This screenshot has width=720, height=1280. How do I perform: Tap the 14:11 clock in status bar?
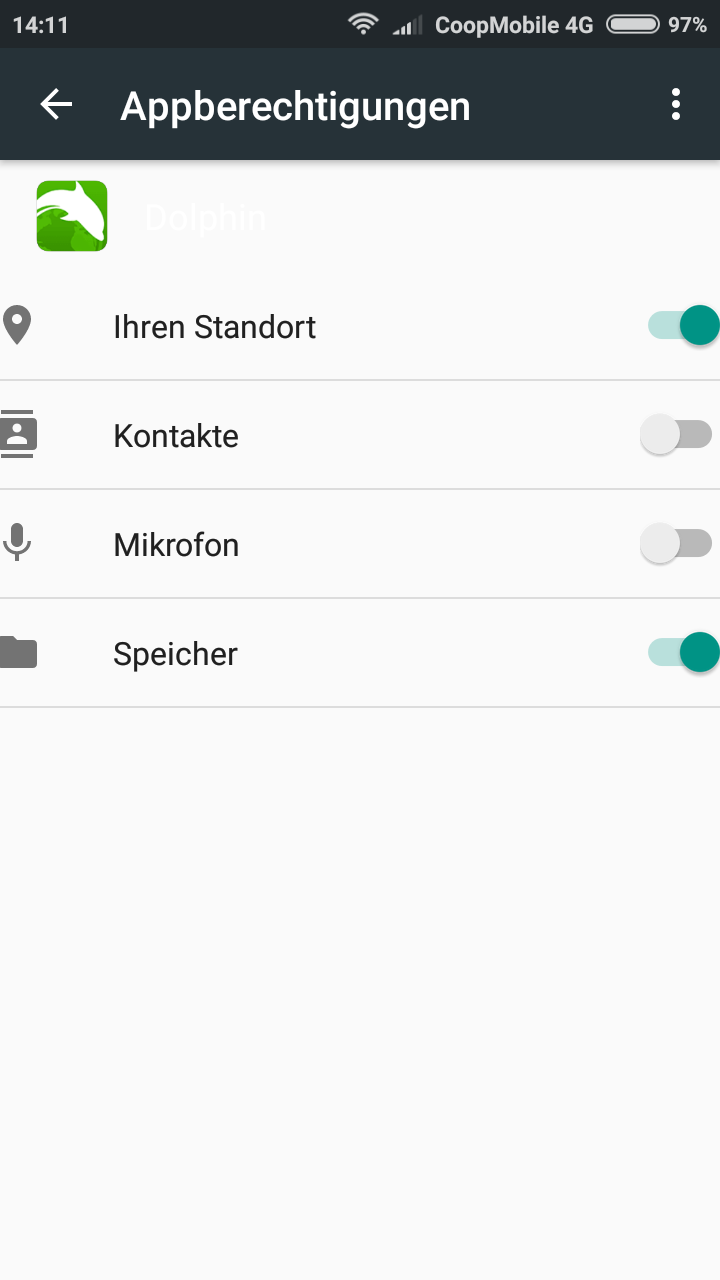tap(40, 25)
